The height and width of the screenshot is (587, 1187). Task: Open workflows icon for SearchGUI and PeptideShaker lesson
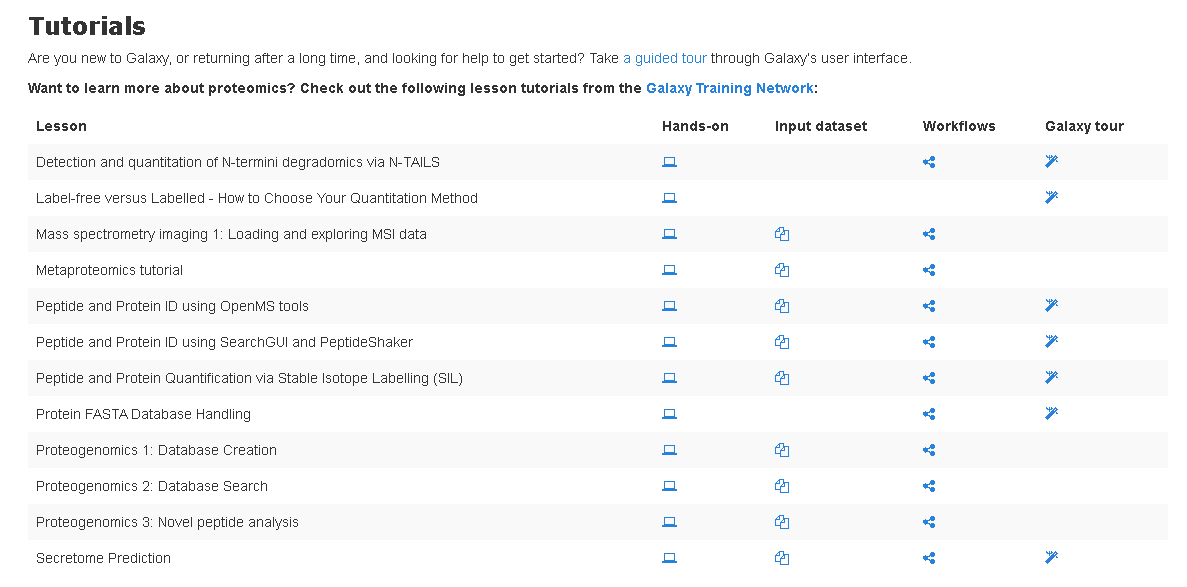(929, 342)
